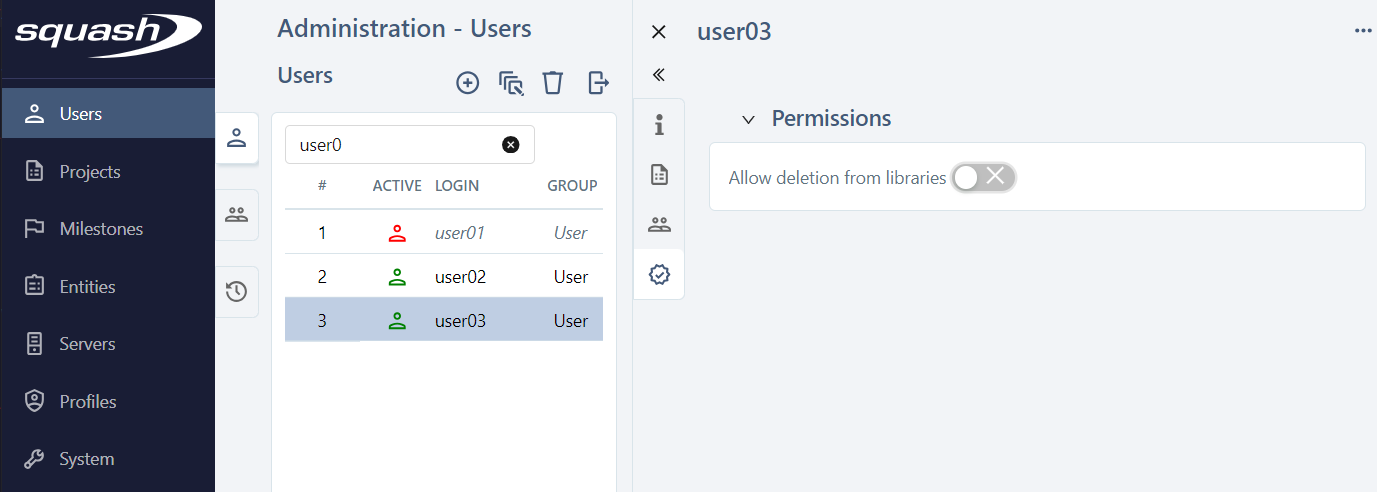Clear the user0 search filter
This screenshot has height=492, width=1377.
click(x=510, y=145)
